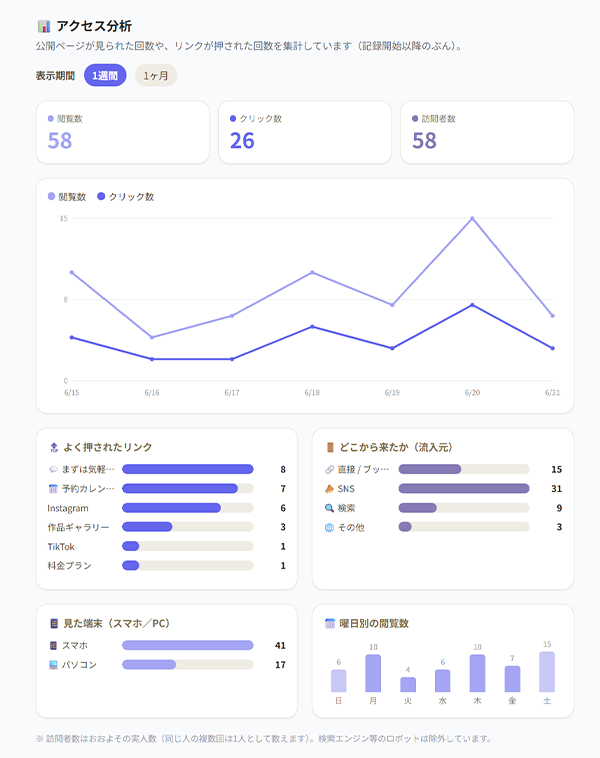Click the 検索 traffic source bar
The height and width of the screenshot is (758, 600).
[x=464, y=508]
